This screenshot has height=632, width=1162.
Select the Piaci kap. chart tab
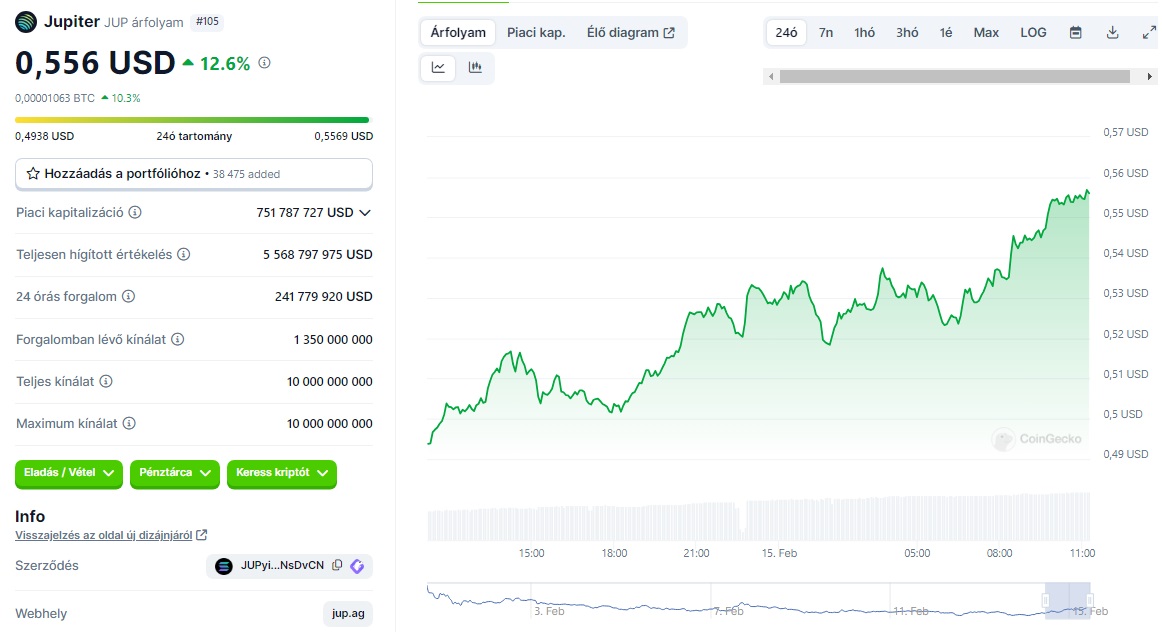536,33
